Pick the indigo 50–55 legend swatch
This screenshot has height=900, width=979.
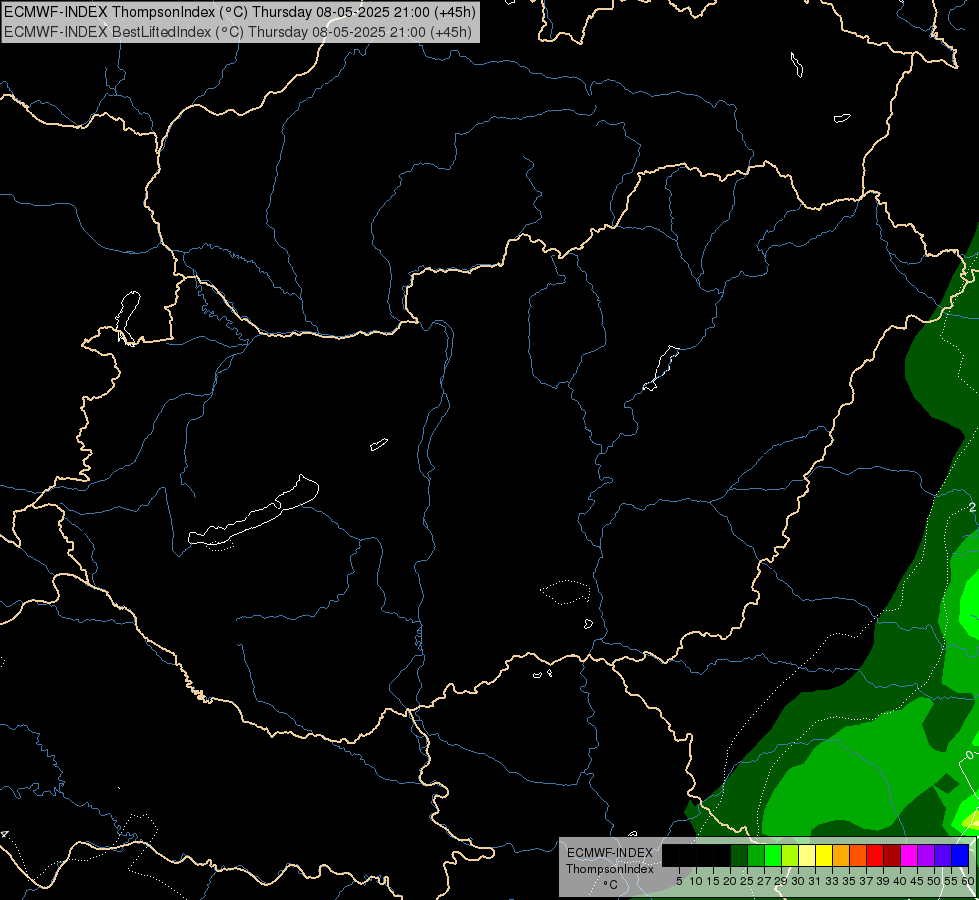point(943,855)
